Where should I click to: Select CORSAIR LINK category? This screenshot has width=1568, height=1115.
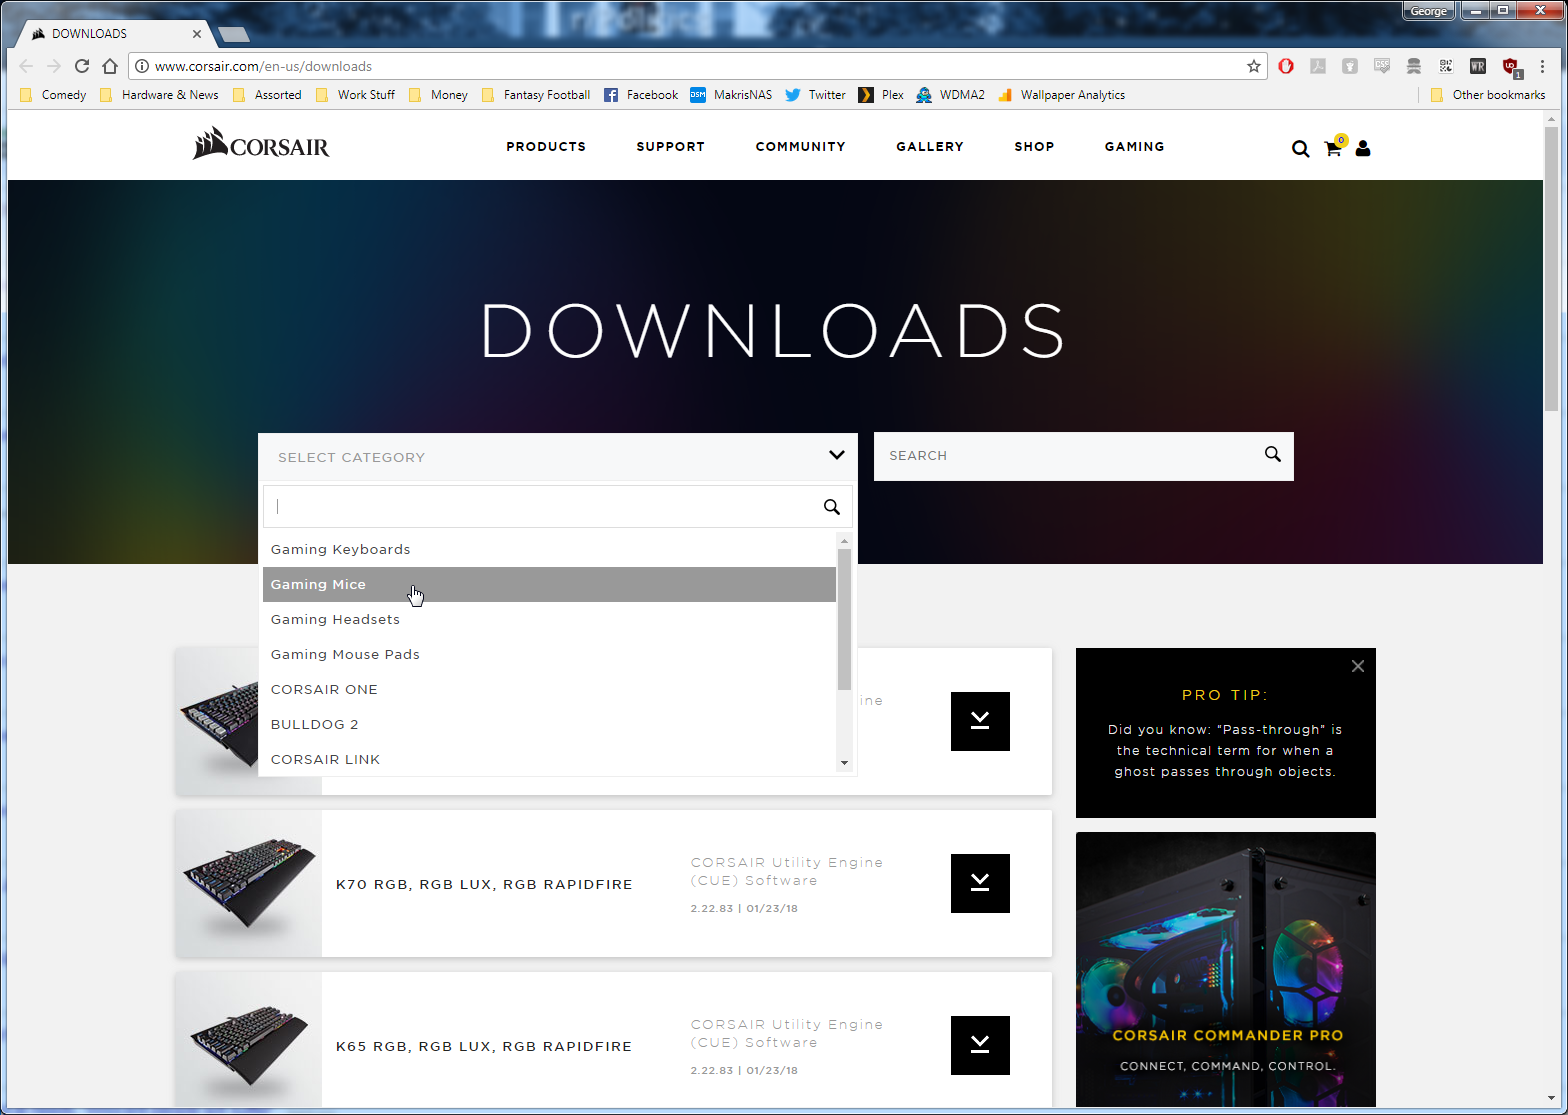pos(549,759)
